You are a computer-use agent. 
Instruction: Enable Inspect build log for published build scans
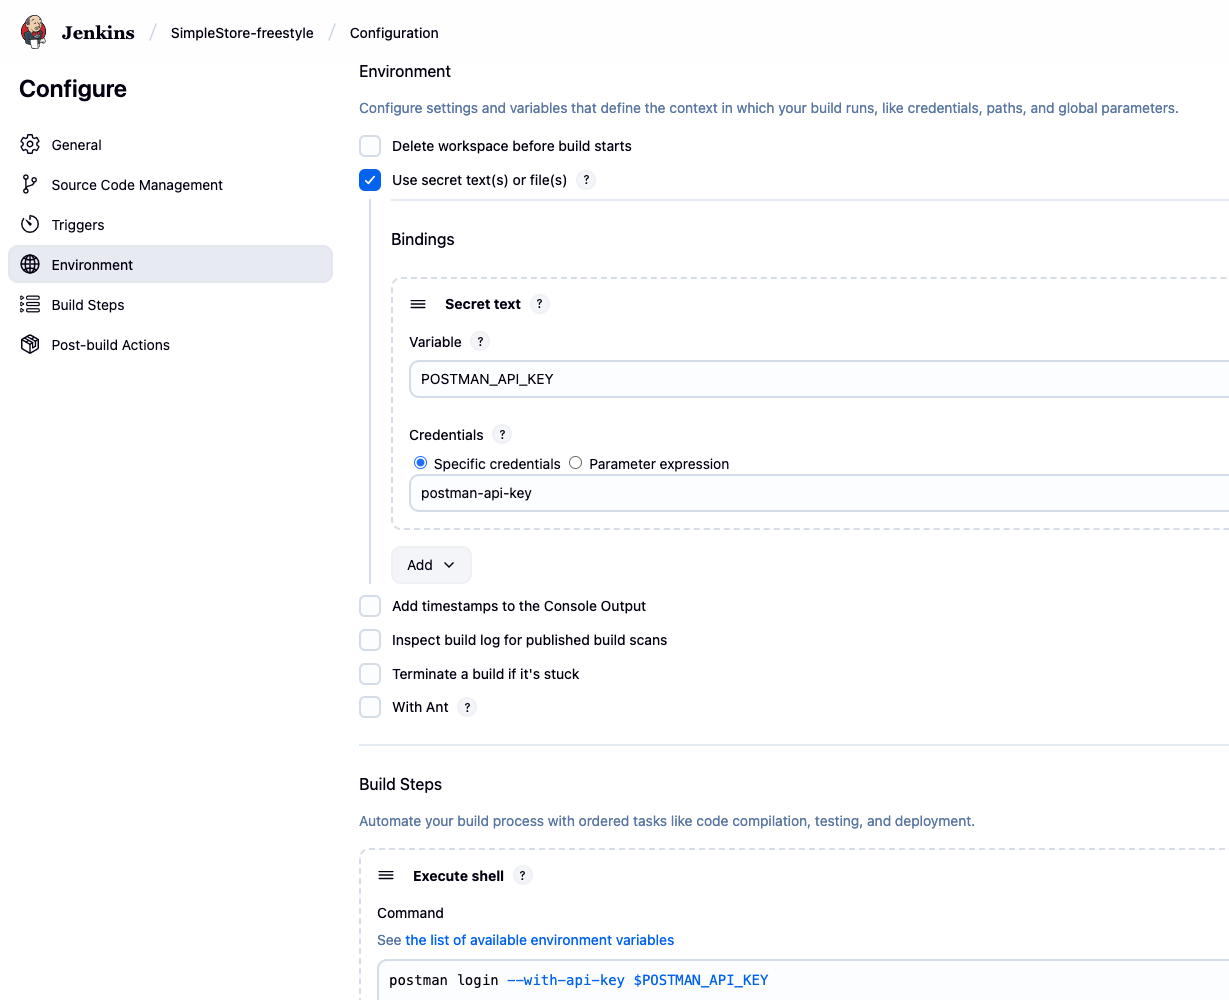[x=370, y=640]
